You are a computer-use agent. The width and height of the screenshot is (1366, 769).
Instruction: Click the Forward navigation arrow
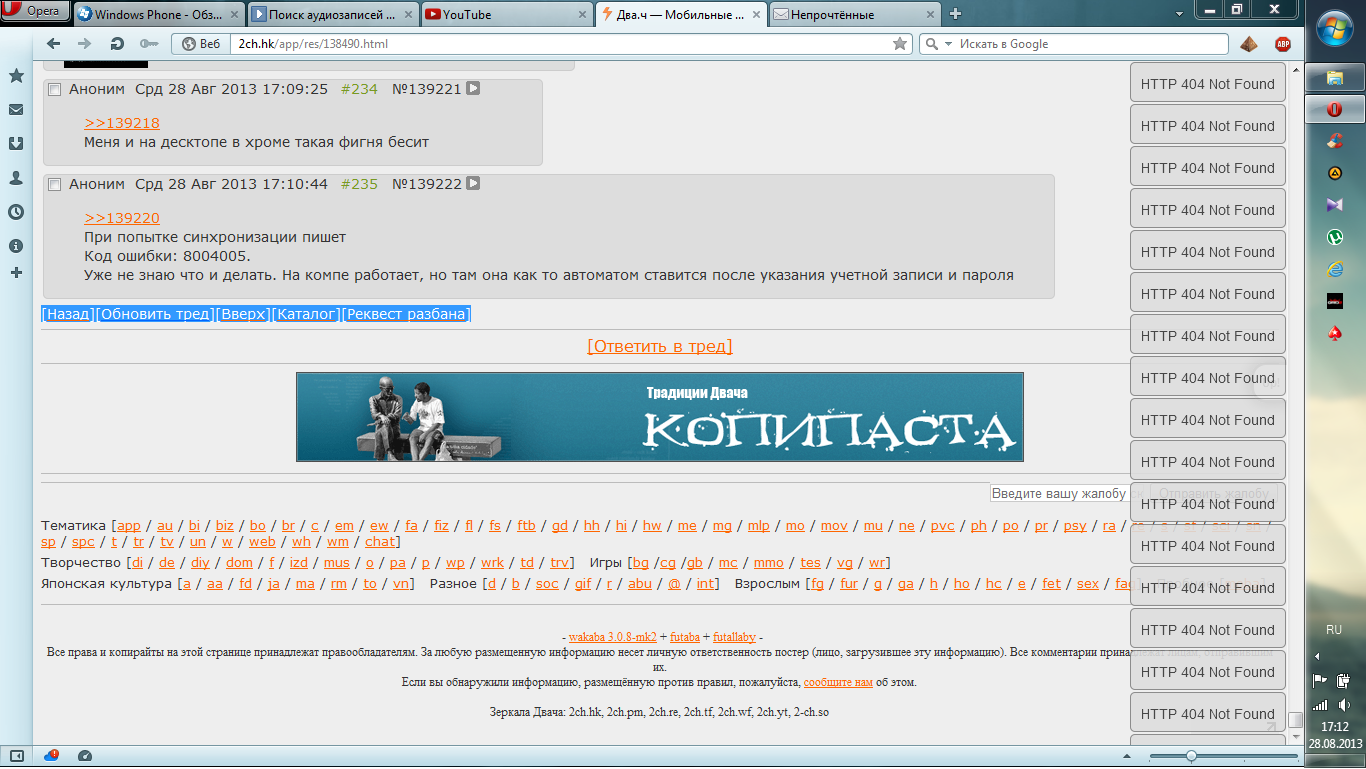click(85, 44)
